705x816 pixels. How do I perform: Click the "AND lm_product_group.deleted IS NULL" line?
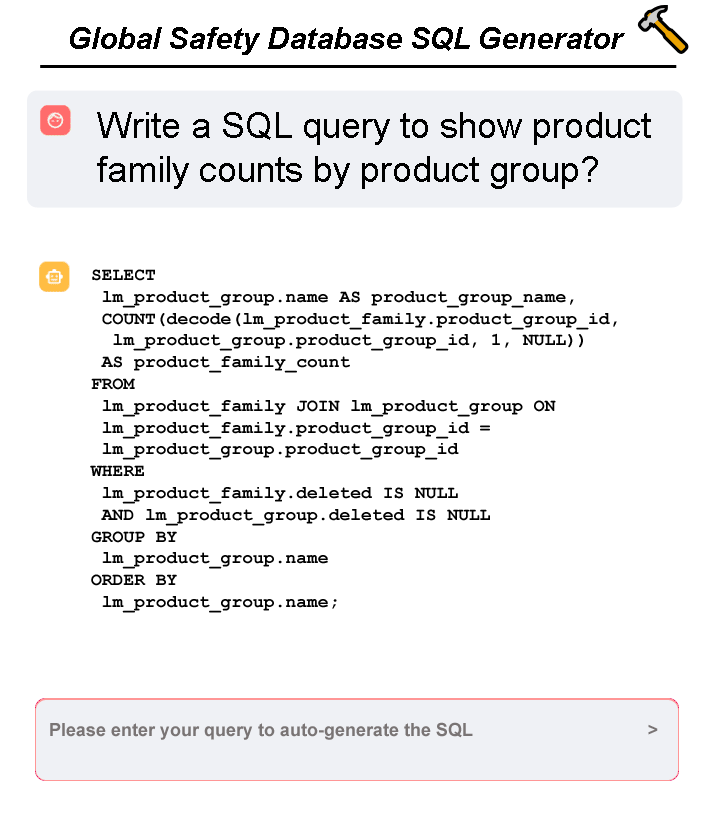pyautogui.click(x=296, y=515)
